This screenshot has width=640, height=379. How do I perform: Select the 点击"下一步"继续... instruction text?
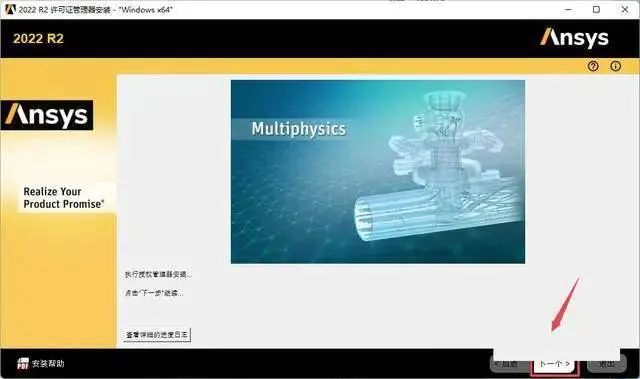[154, 293]
